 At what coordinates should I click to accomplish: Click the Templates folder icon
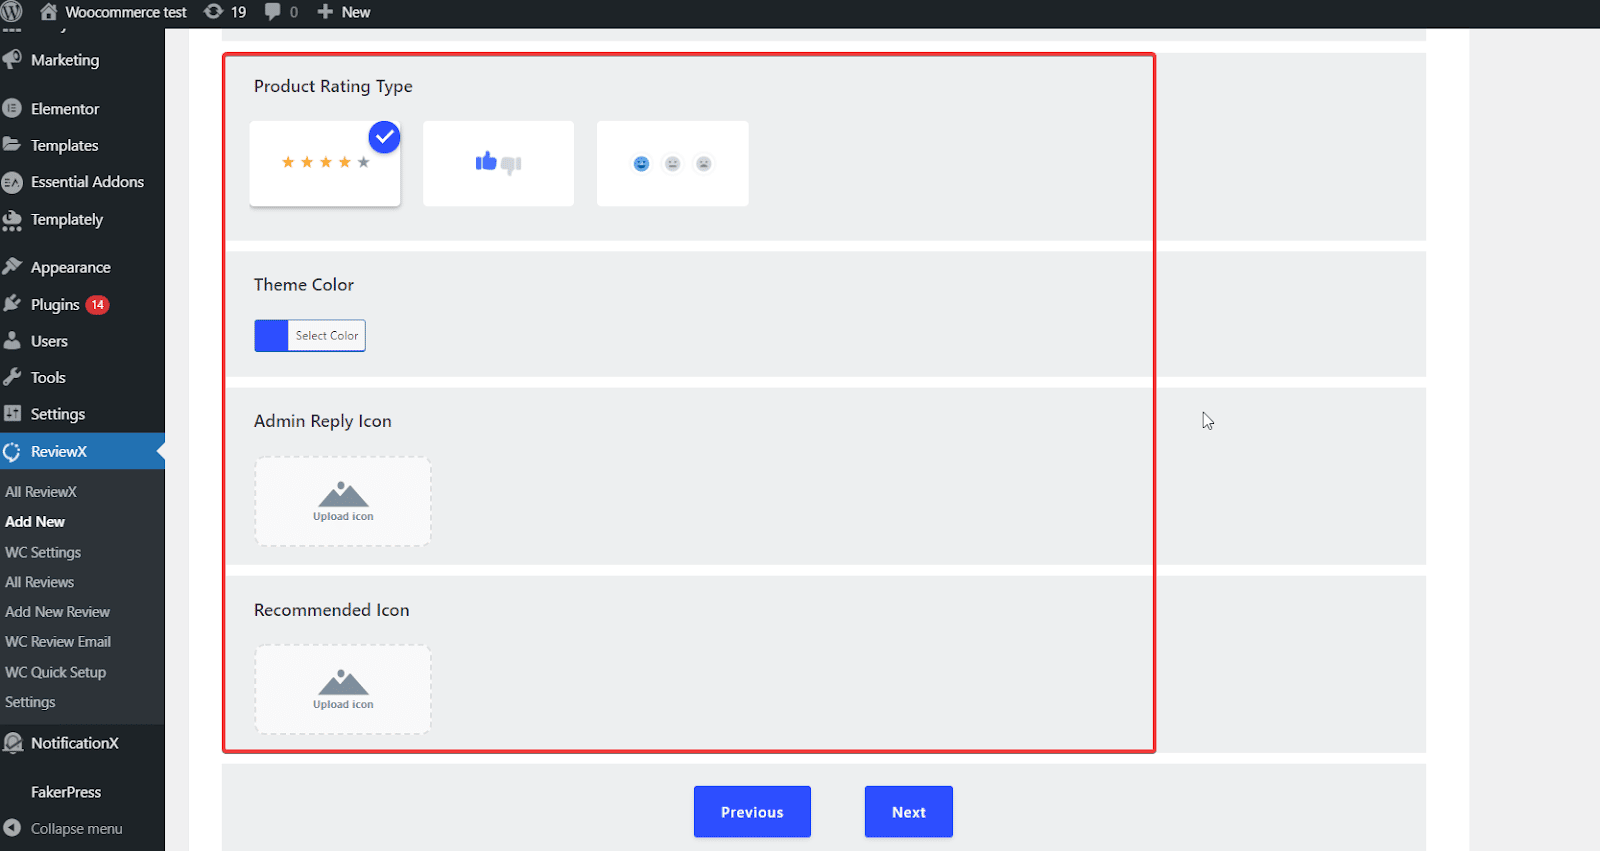tap(12, 145)
